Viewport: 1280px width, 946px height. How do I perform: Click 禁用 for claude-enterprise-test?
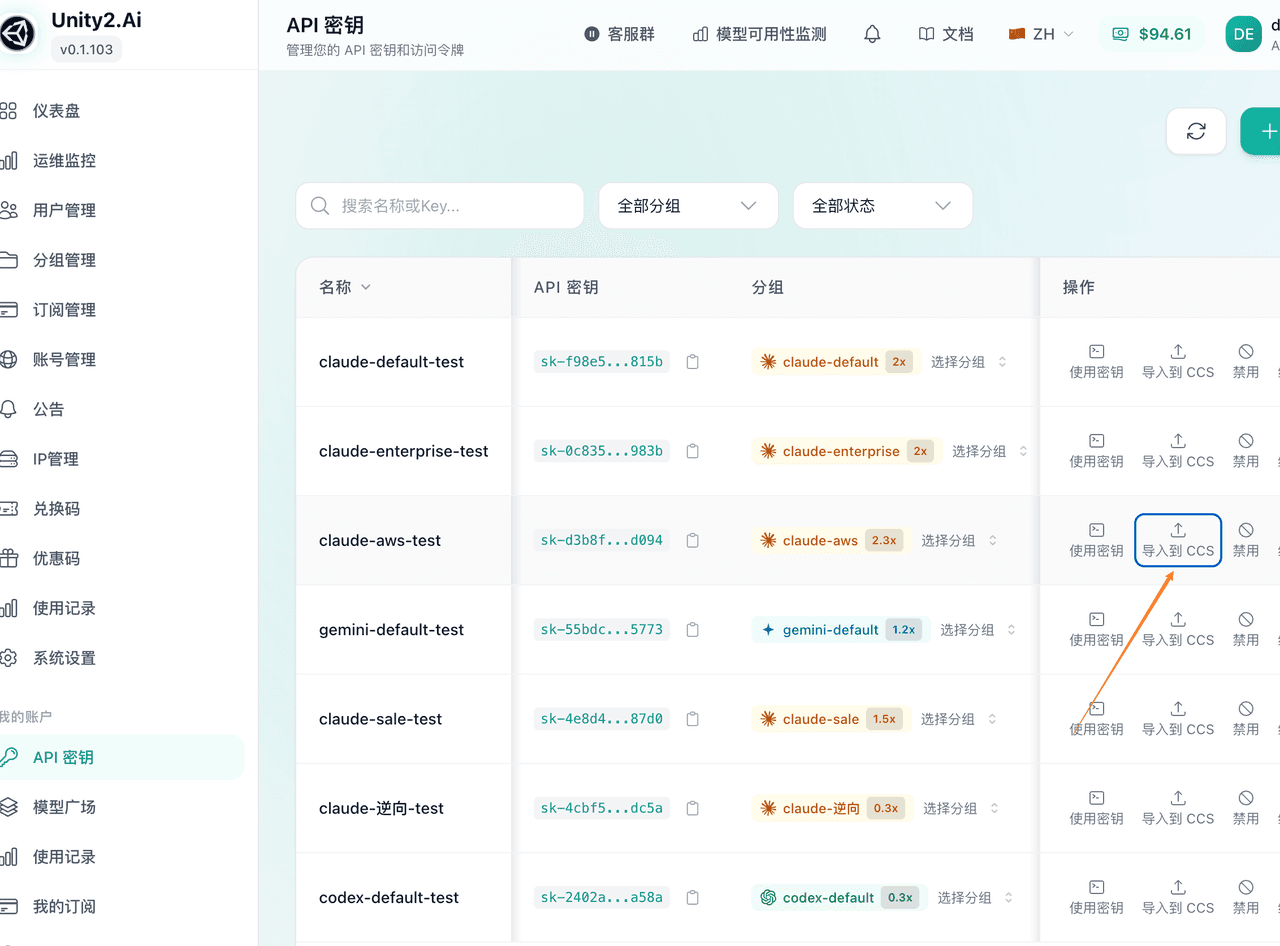pyautogui.click(x=1246, y=451)
